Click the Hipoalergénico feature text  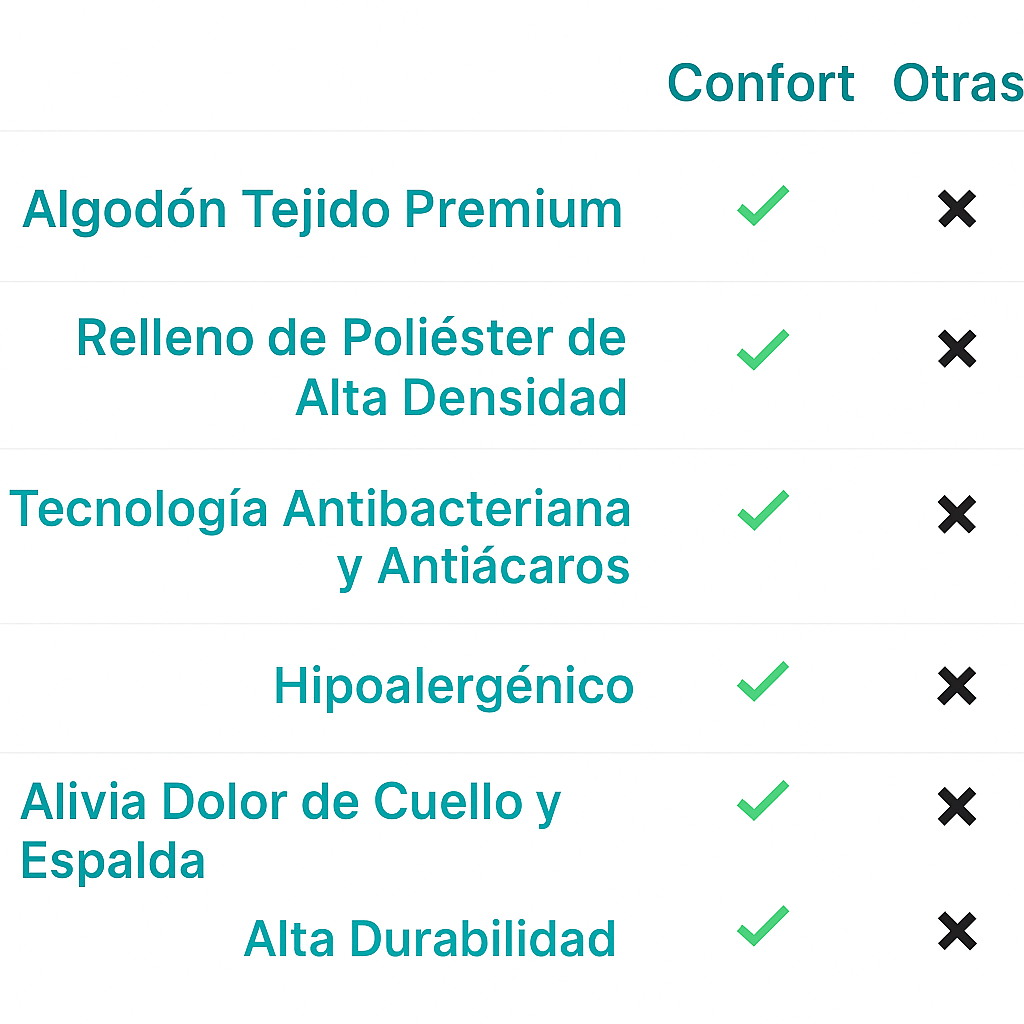coord(454,687)
